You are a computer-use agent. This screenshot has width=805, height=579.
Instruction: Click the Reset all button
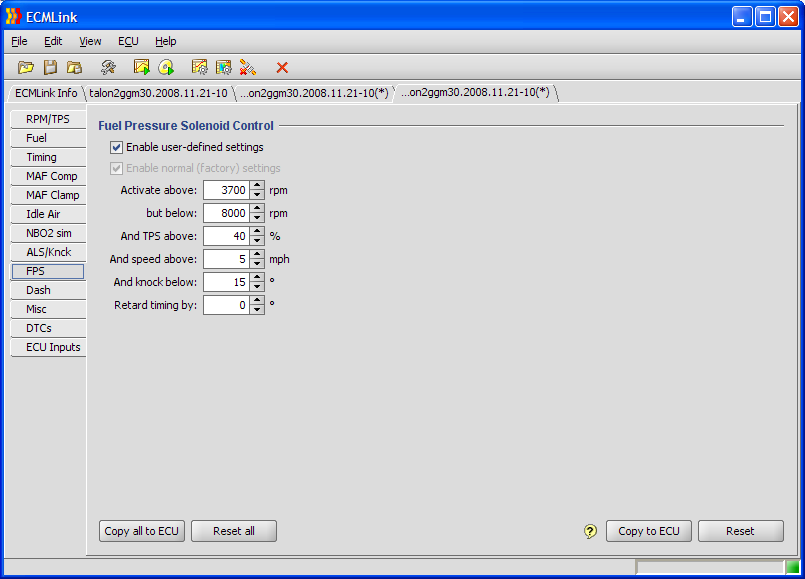coord(233,531)
